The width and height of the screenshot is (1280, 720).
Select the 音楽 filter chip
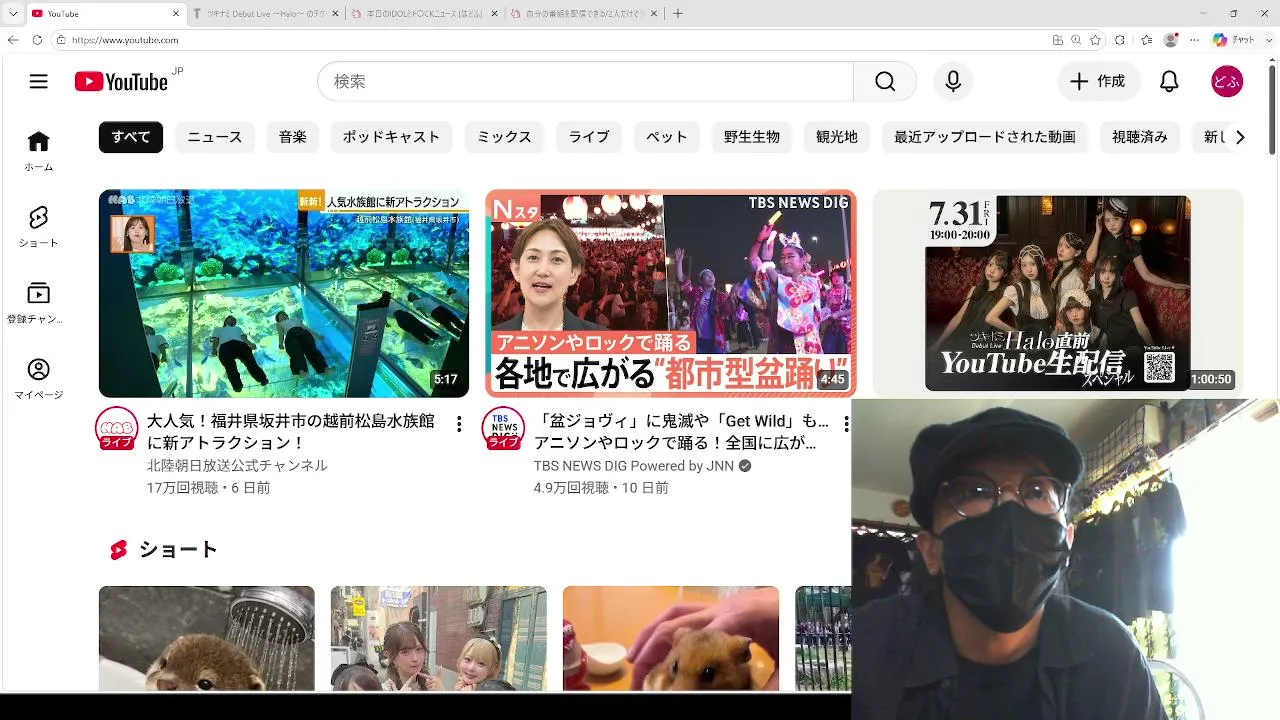293,137
